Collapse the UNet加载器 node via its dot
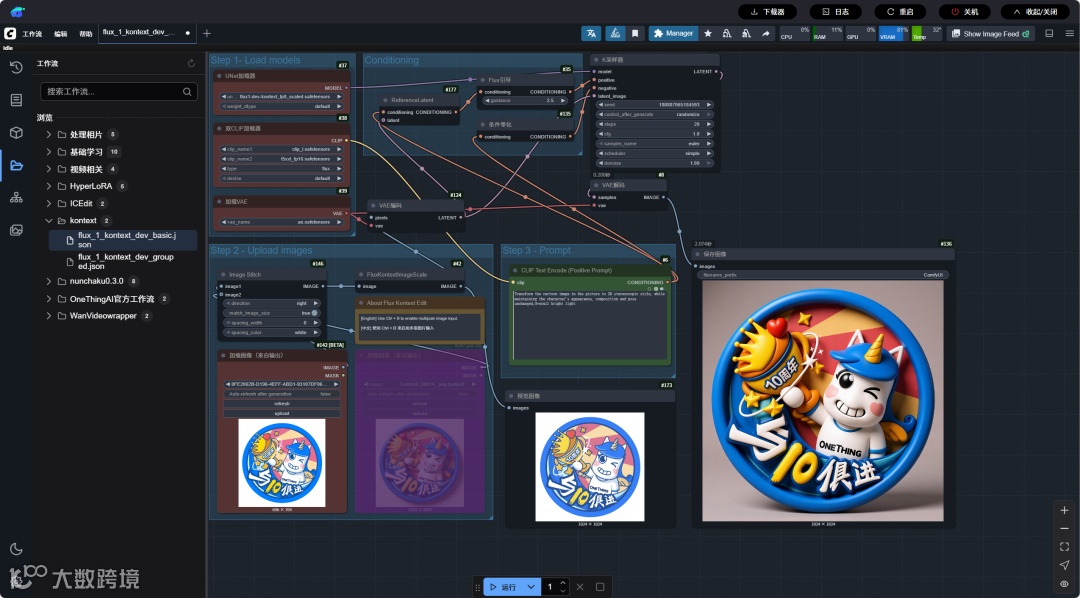 tap(219, 76)
